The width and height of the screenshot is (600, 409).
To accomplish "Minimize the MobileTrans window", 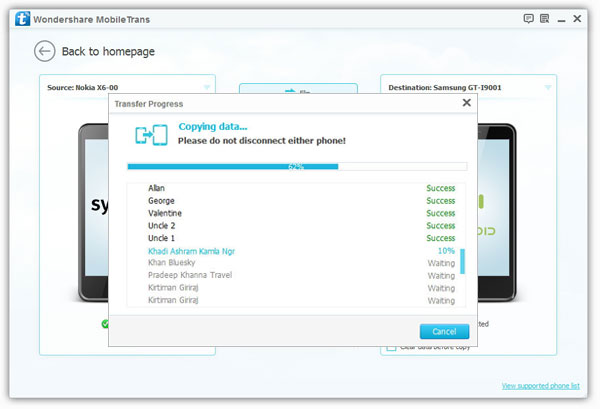I will coord(561,20).
